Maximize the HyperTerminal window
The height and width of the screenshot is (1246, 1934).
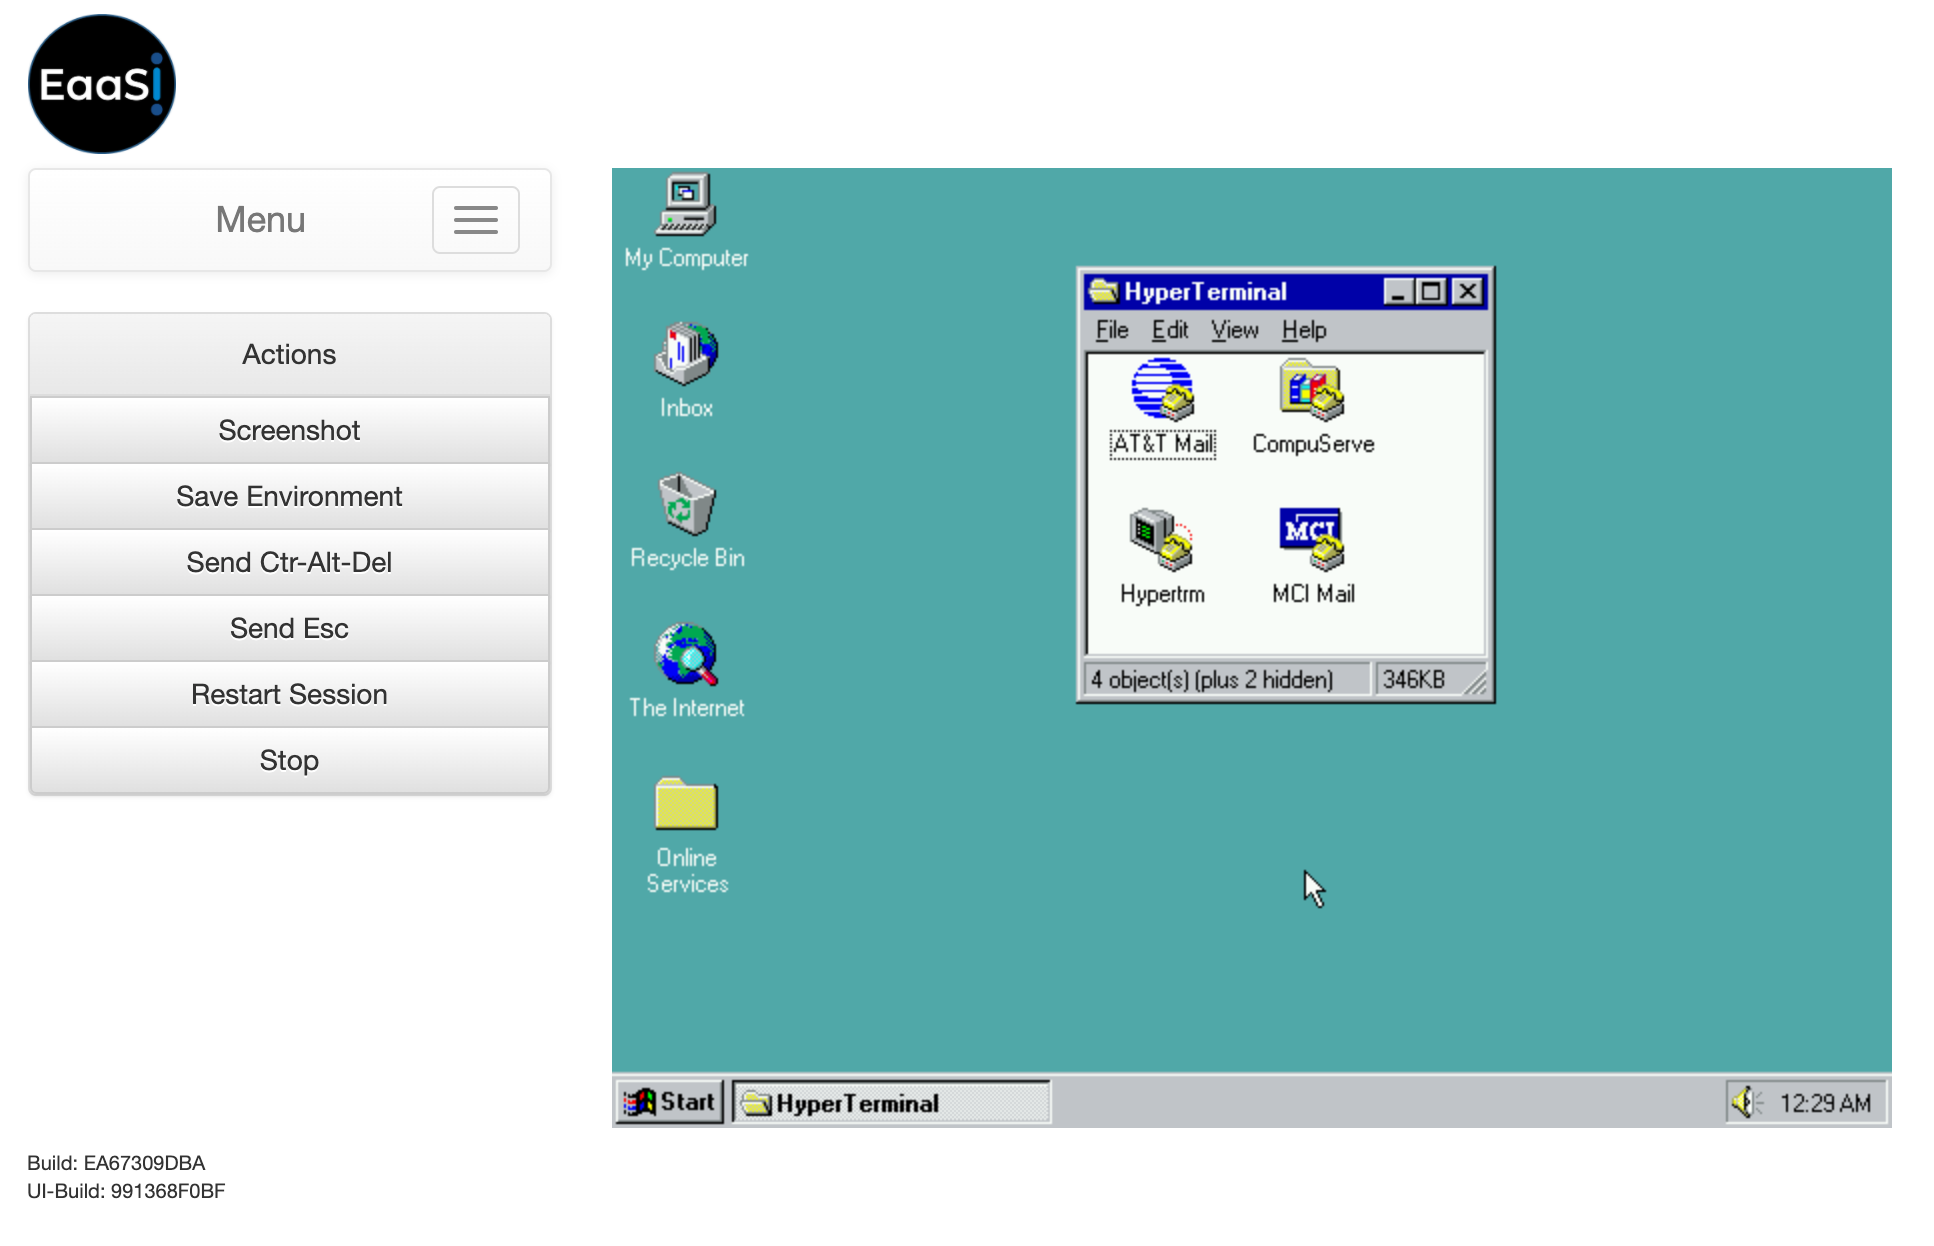pyautogui.click(x=1431, y=292)
